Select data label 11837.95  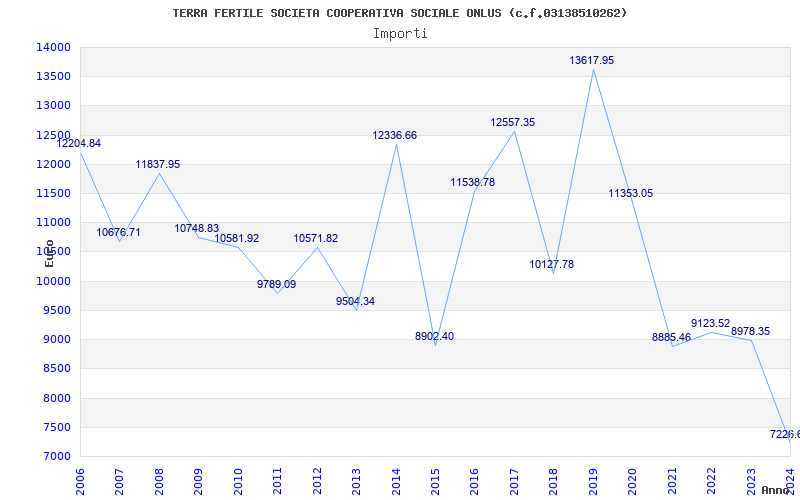(158, 164)
